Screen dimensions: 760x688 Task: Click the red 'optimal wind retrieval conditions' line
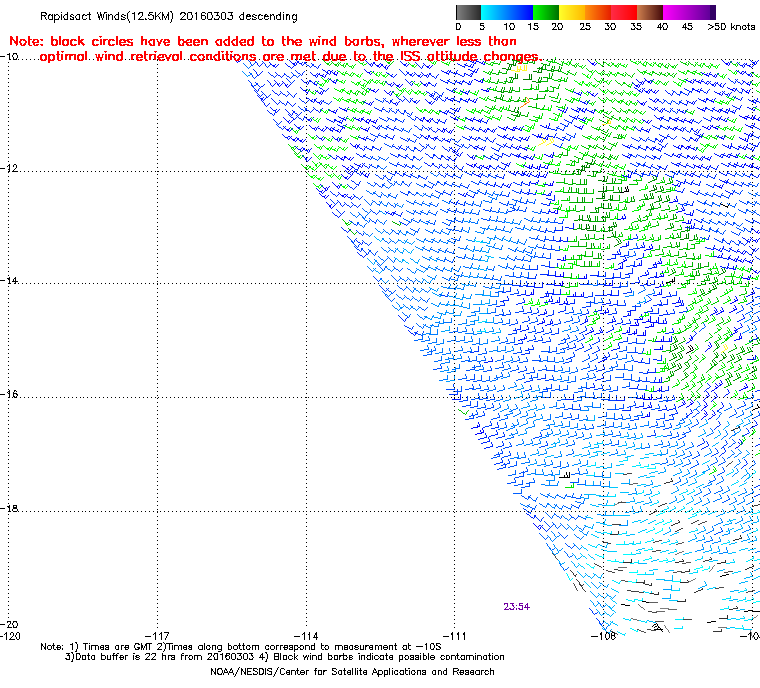click(x=290, y=57)
